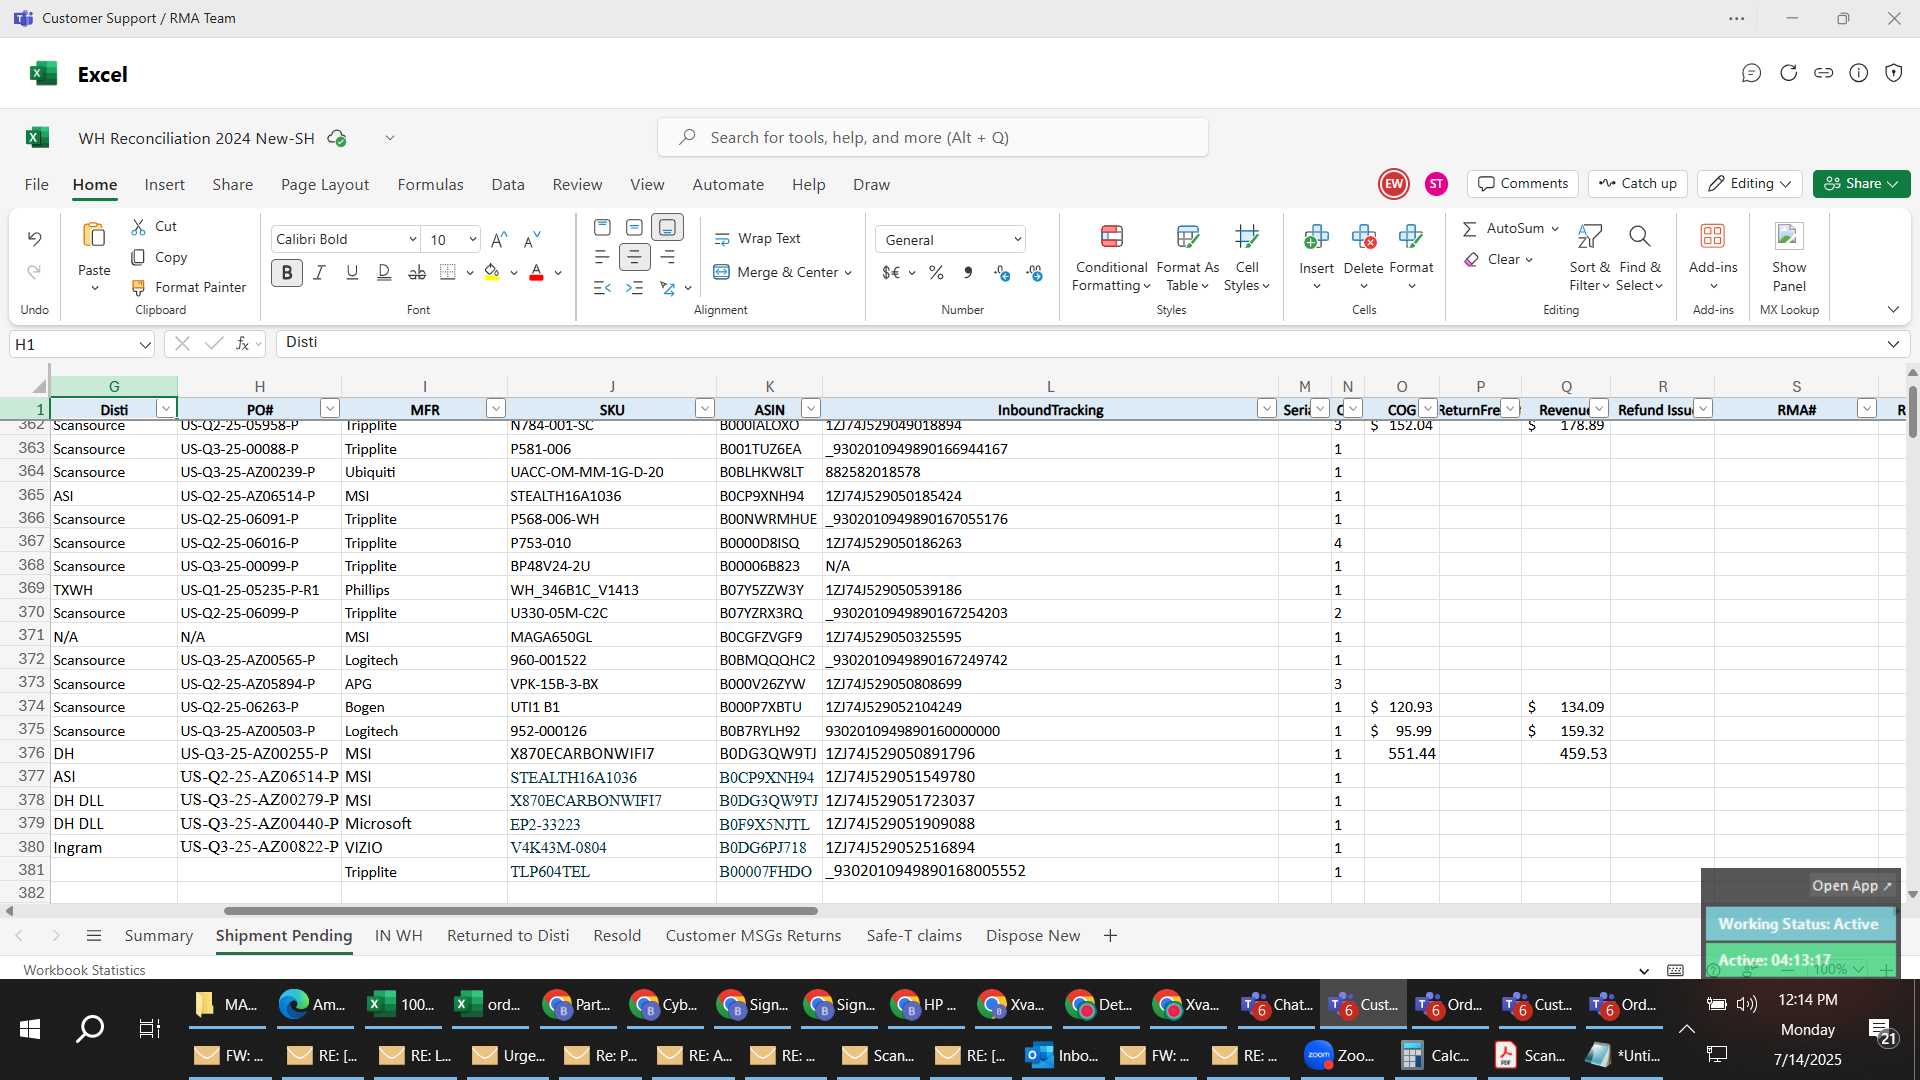This screenshot has height=1080, width=1920.
Task: Click the horizontal scrollbar thumb
Action: point(521,911)
